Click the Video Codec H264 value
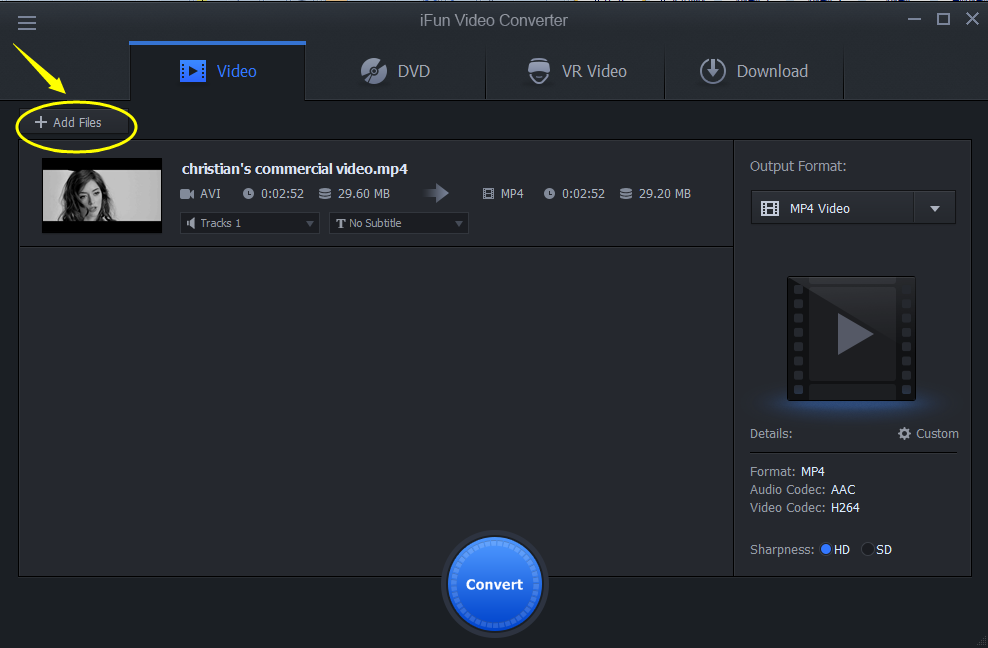Image resolution: width=988 pixels, height=648 pixels. point(845,508)
